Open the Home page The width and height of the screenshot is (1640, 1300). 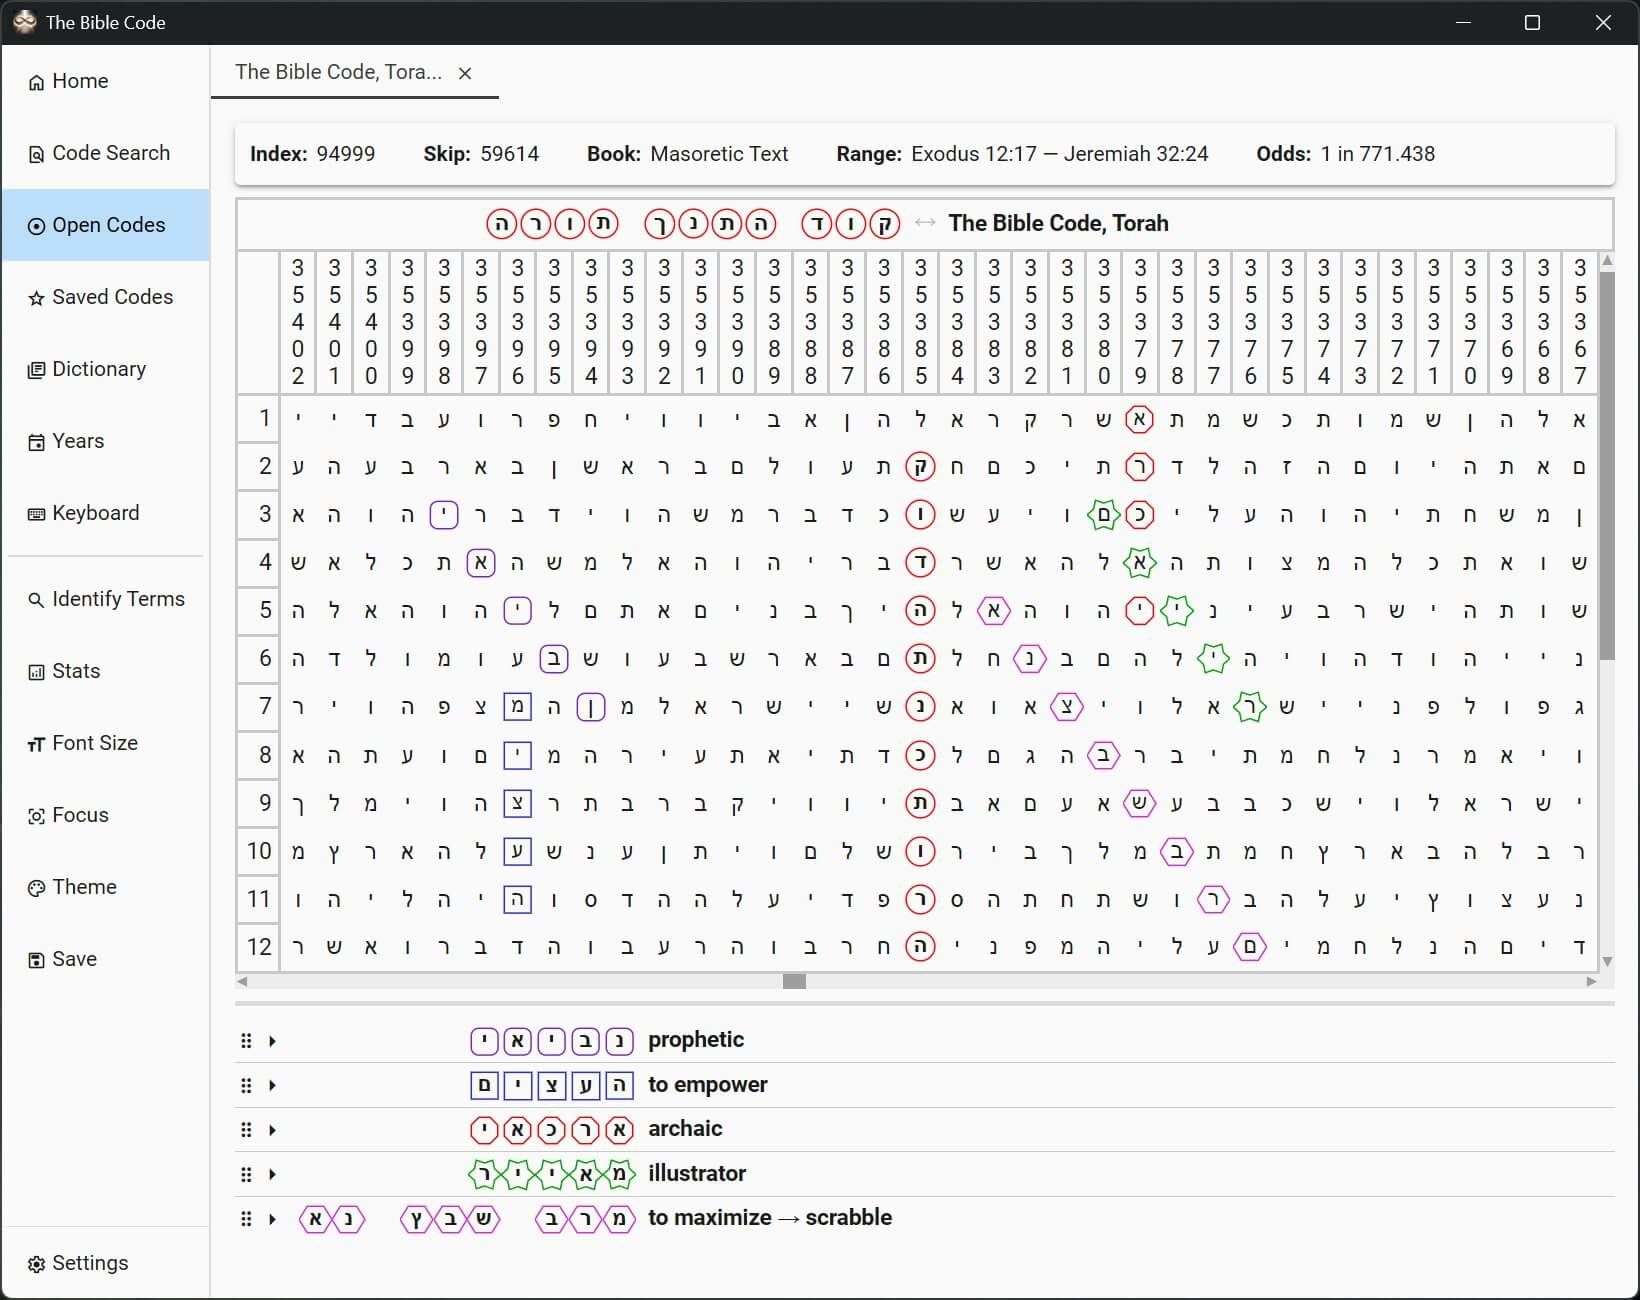coord(105,81)
